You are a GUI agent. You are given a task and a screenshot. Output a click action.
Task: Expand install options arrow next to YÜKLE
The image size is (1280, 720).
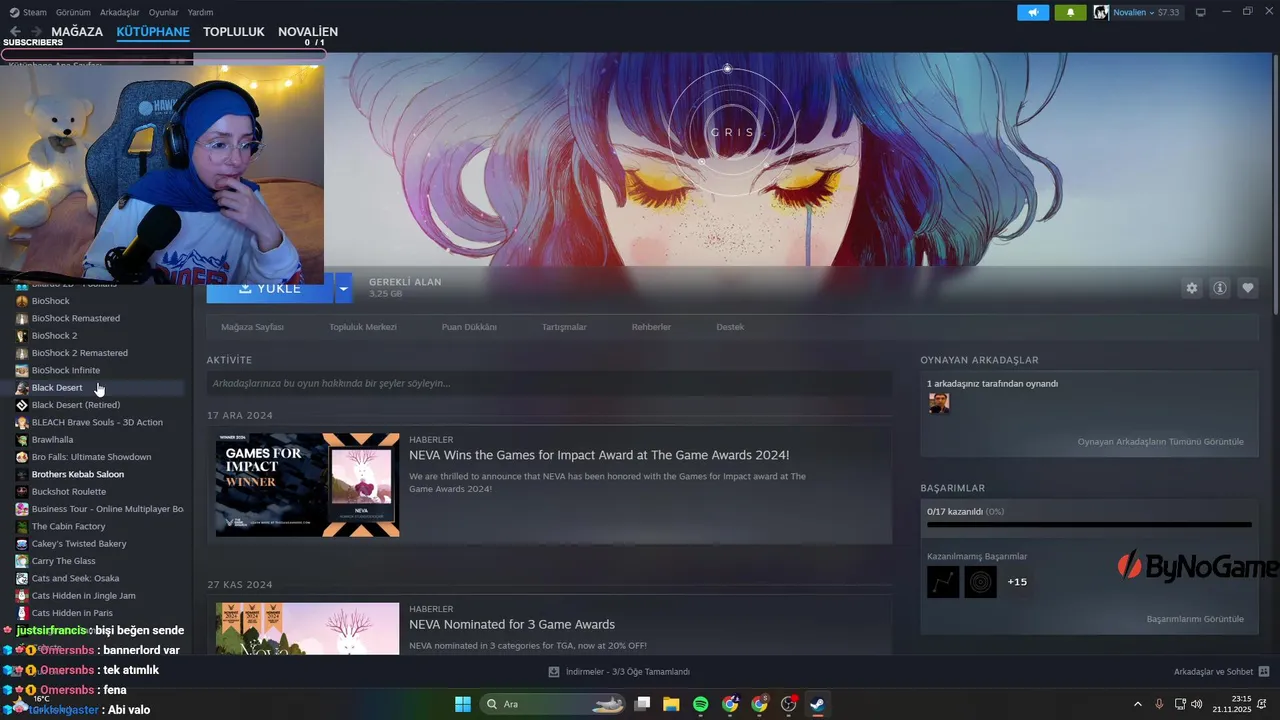(x=343, y=288)
